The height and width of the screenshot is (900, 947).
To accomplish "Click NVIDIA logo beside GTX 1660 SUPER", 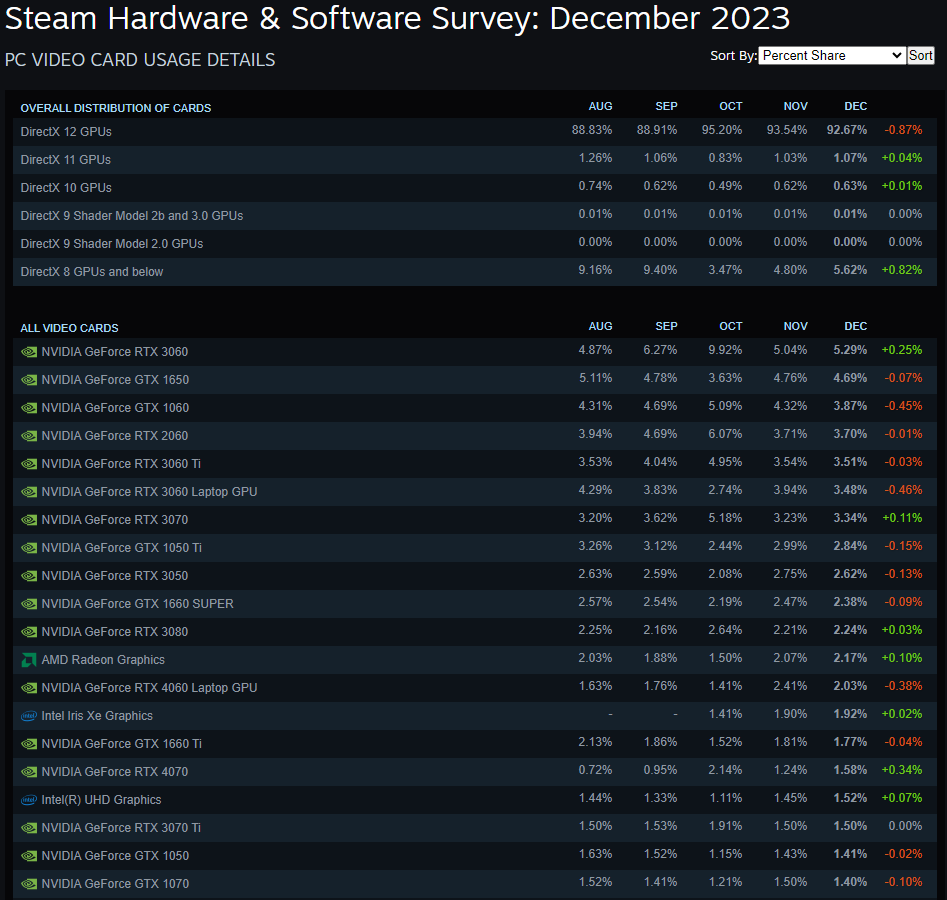I will coord(29,604).
